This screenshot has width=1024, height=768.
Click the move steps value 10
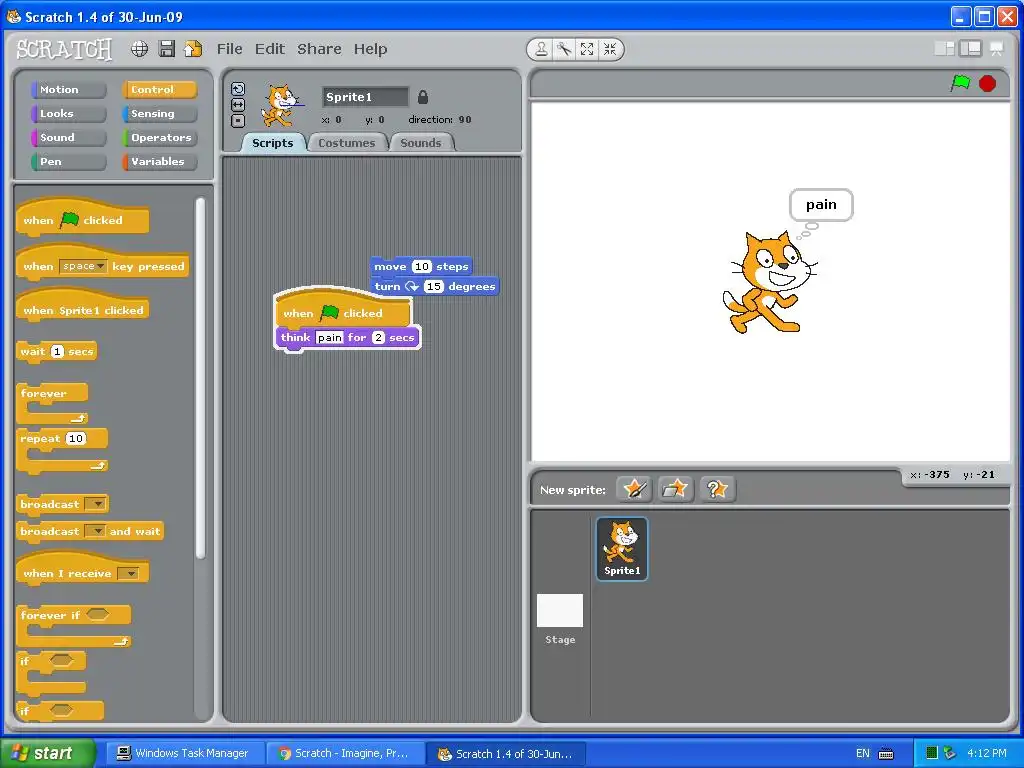click(x=422, y=266)
